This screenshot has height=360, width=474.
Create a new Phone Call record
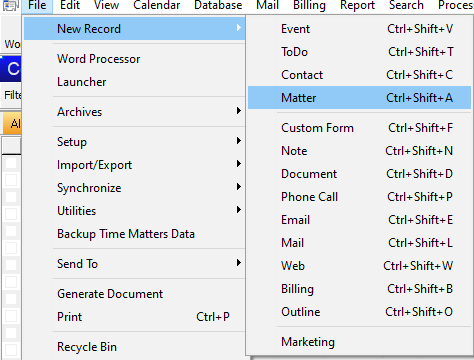point(359,197)
